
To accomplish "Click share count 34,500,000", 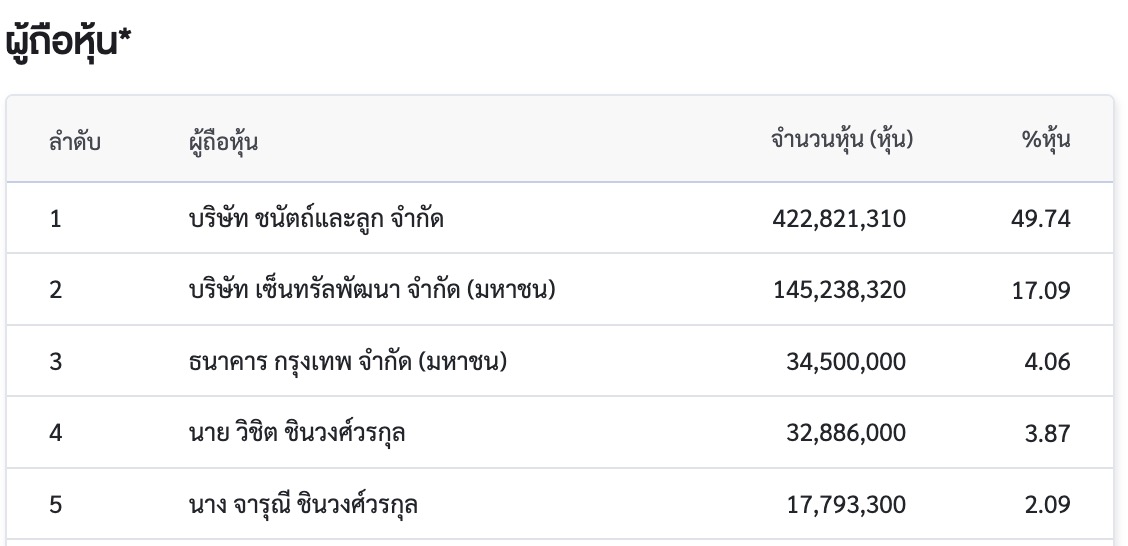I will [x=846, y=361].
